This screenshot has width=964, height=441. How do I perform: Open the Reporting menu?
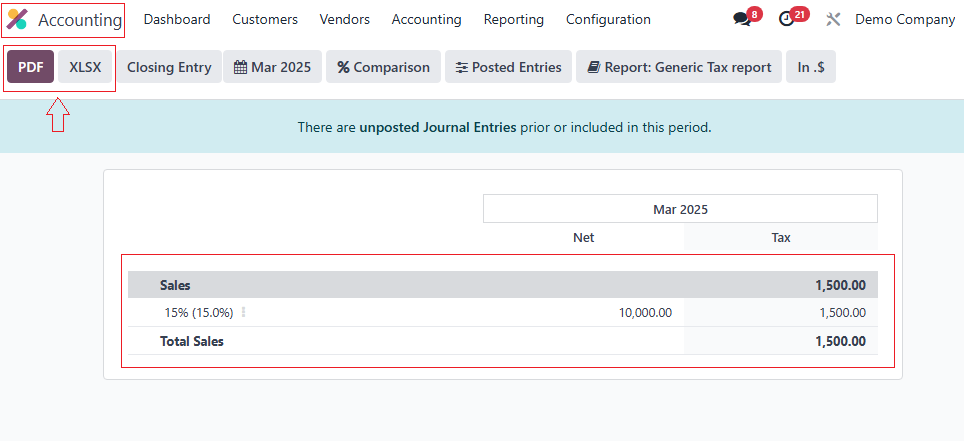tap(513, 20)
